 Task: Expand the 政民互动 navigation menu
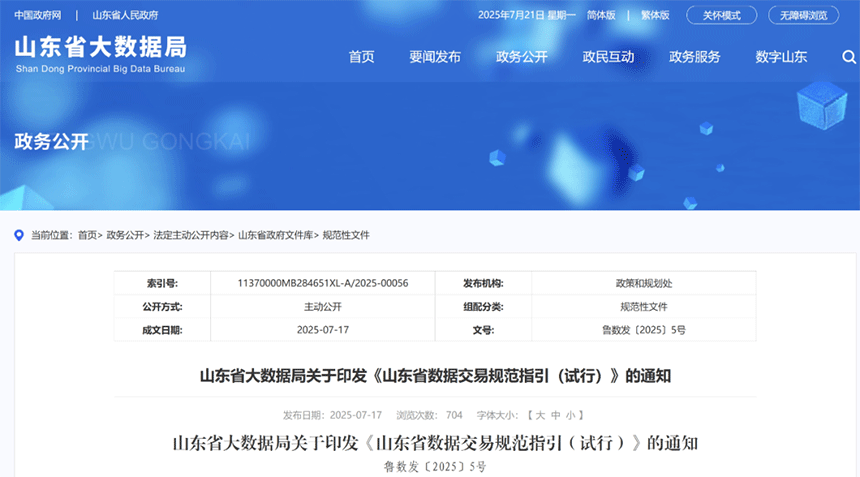608,57
